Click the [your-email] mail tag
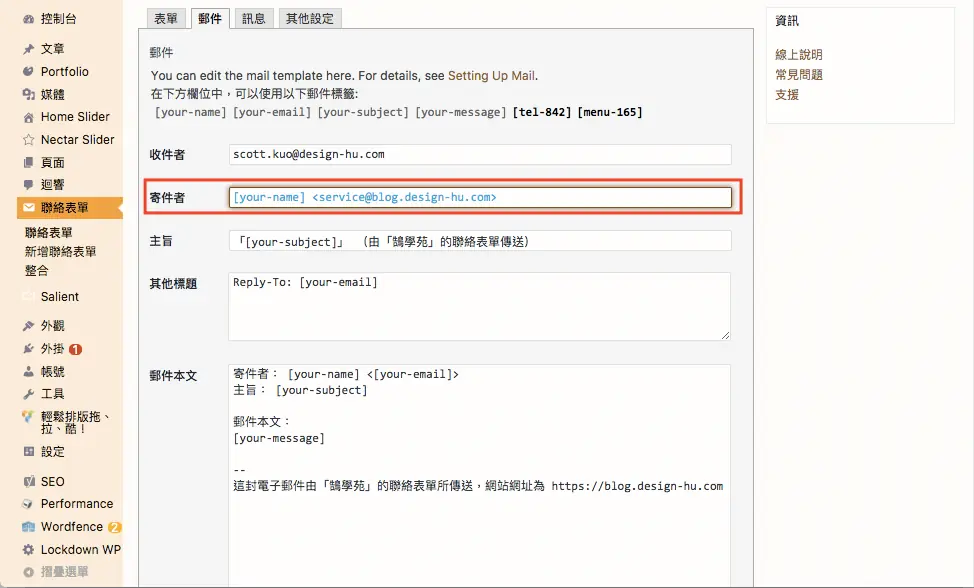 point(272,112)
